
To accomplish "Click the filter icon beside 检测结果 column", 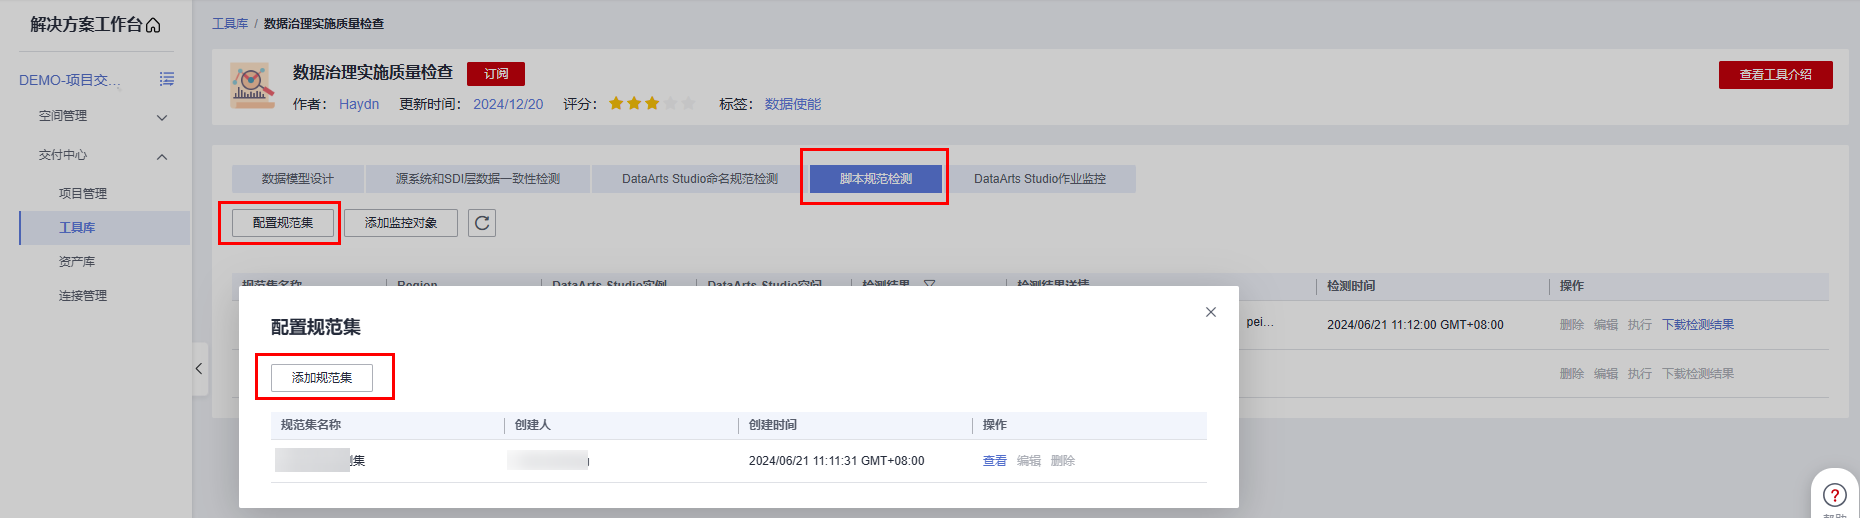I will 929,284.
